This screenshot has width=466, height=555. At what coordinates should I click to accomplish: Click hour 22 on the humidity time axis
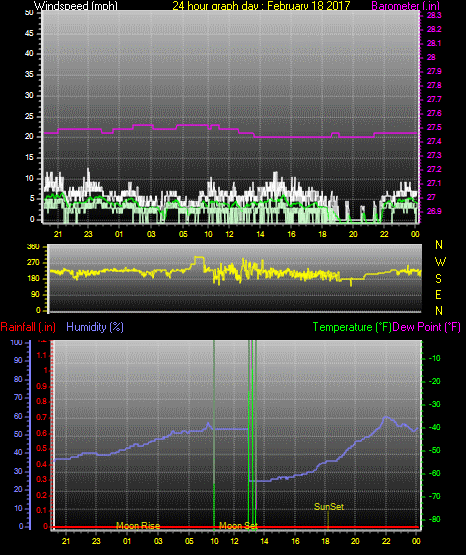pos(386,541)
